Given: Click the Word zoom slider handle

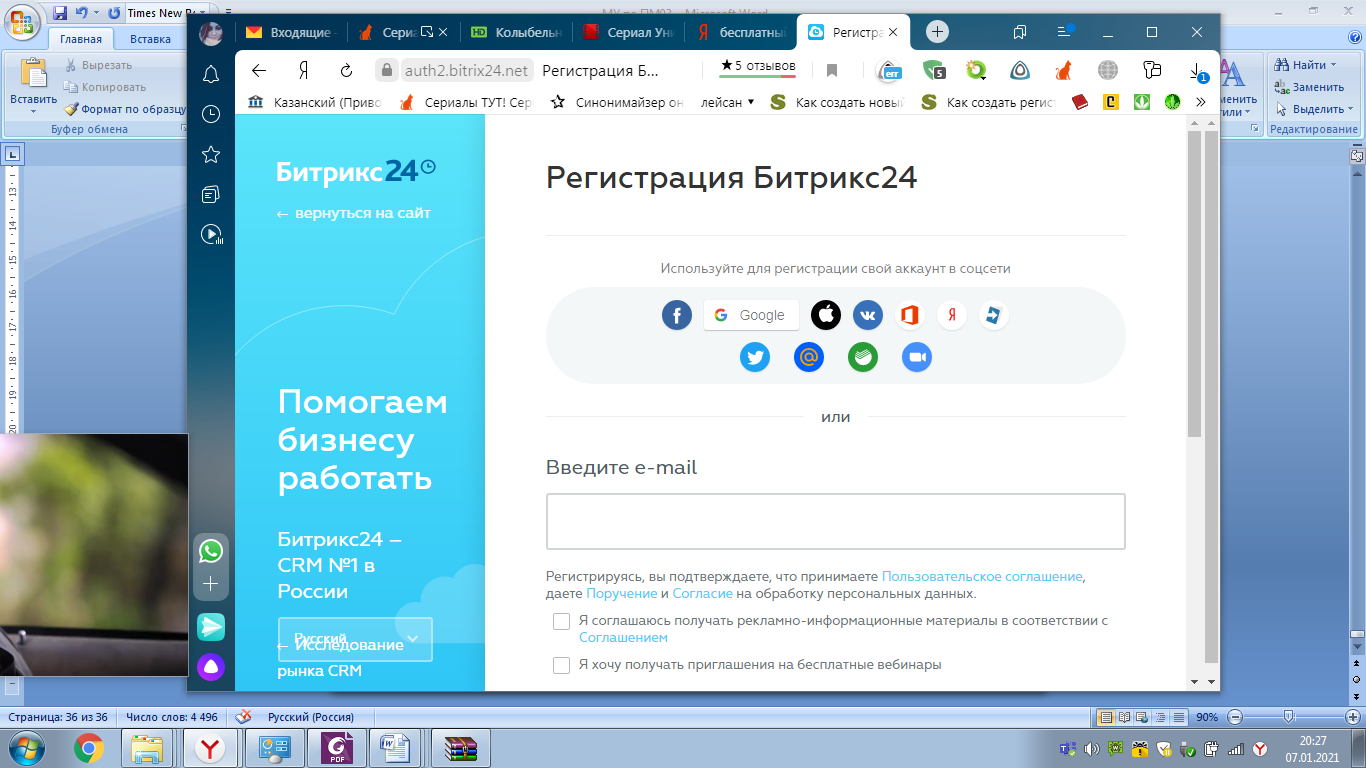Looking at the screenshot, I should [1289, 717].
